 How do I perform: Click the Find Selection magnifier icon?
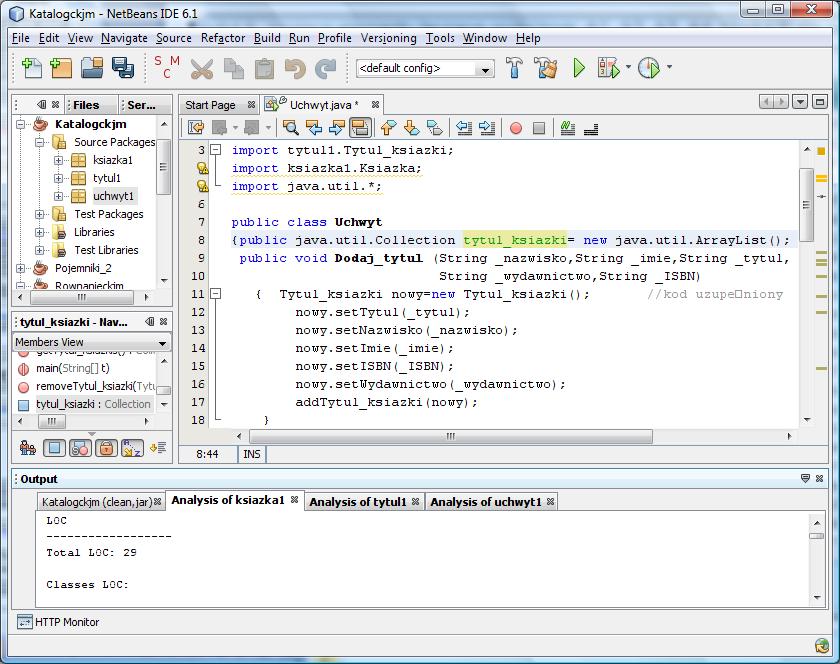[290, 128]
